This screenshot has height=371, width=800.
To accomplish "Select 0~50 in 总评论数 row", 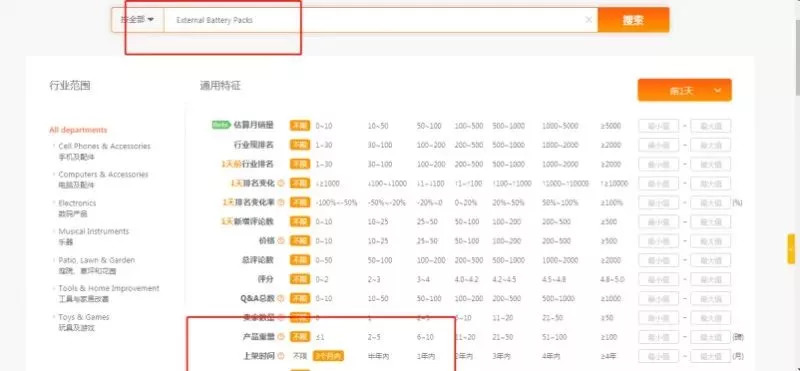I will 324,260.
